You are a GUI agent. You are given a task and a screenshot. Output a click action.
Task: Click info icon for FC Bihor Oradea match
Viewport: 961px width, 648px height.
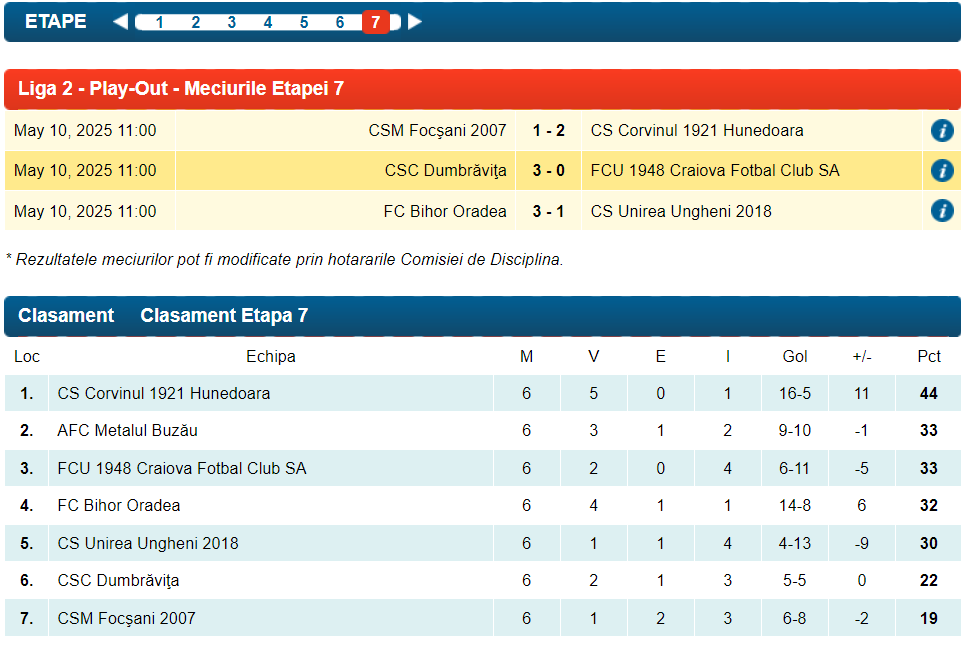click(941, 211)
